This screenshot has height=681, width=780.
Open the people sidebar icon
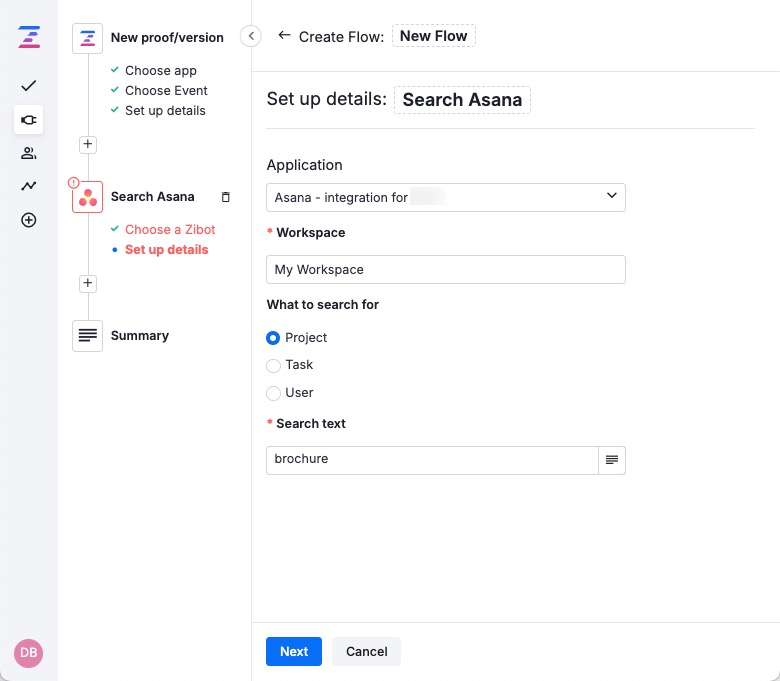29,153
